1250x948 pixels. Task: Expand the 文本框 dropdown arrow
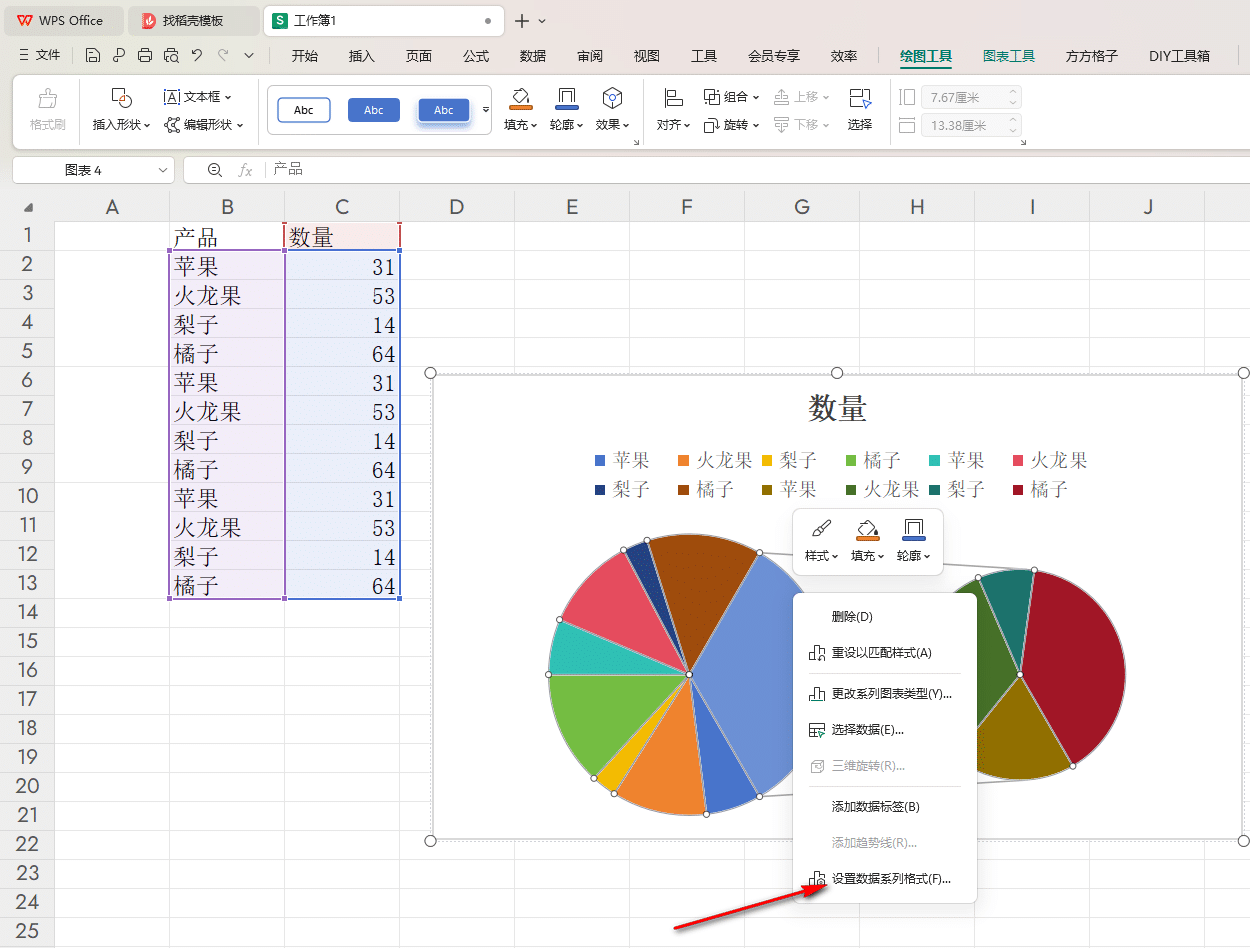coord(228,98)
